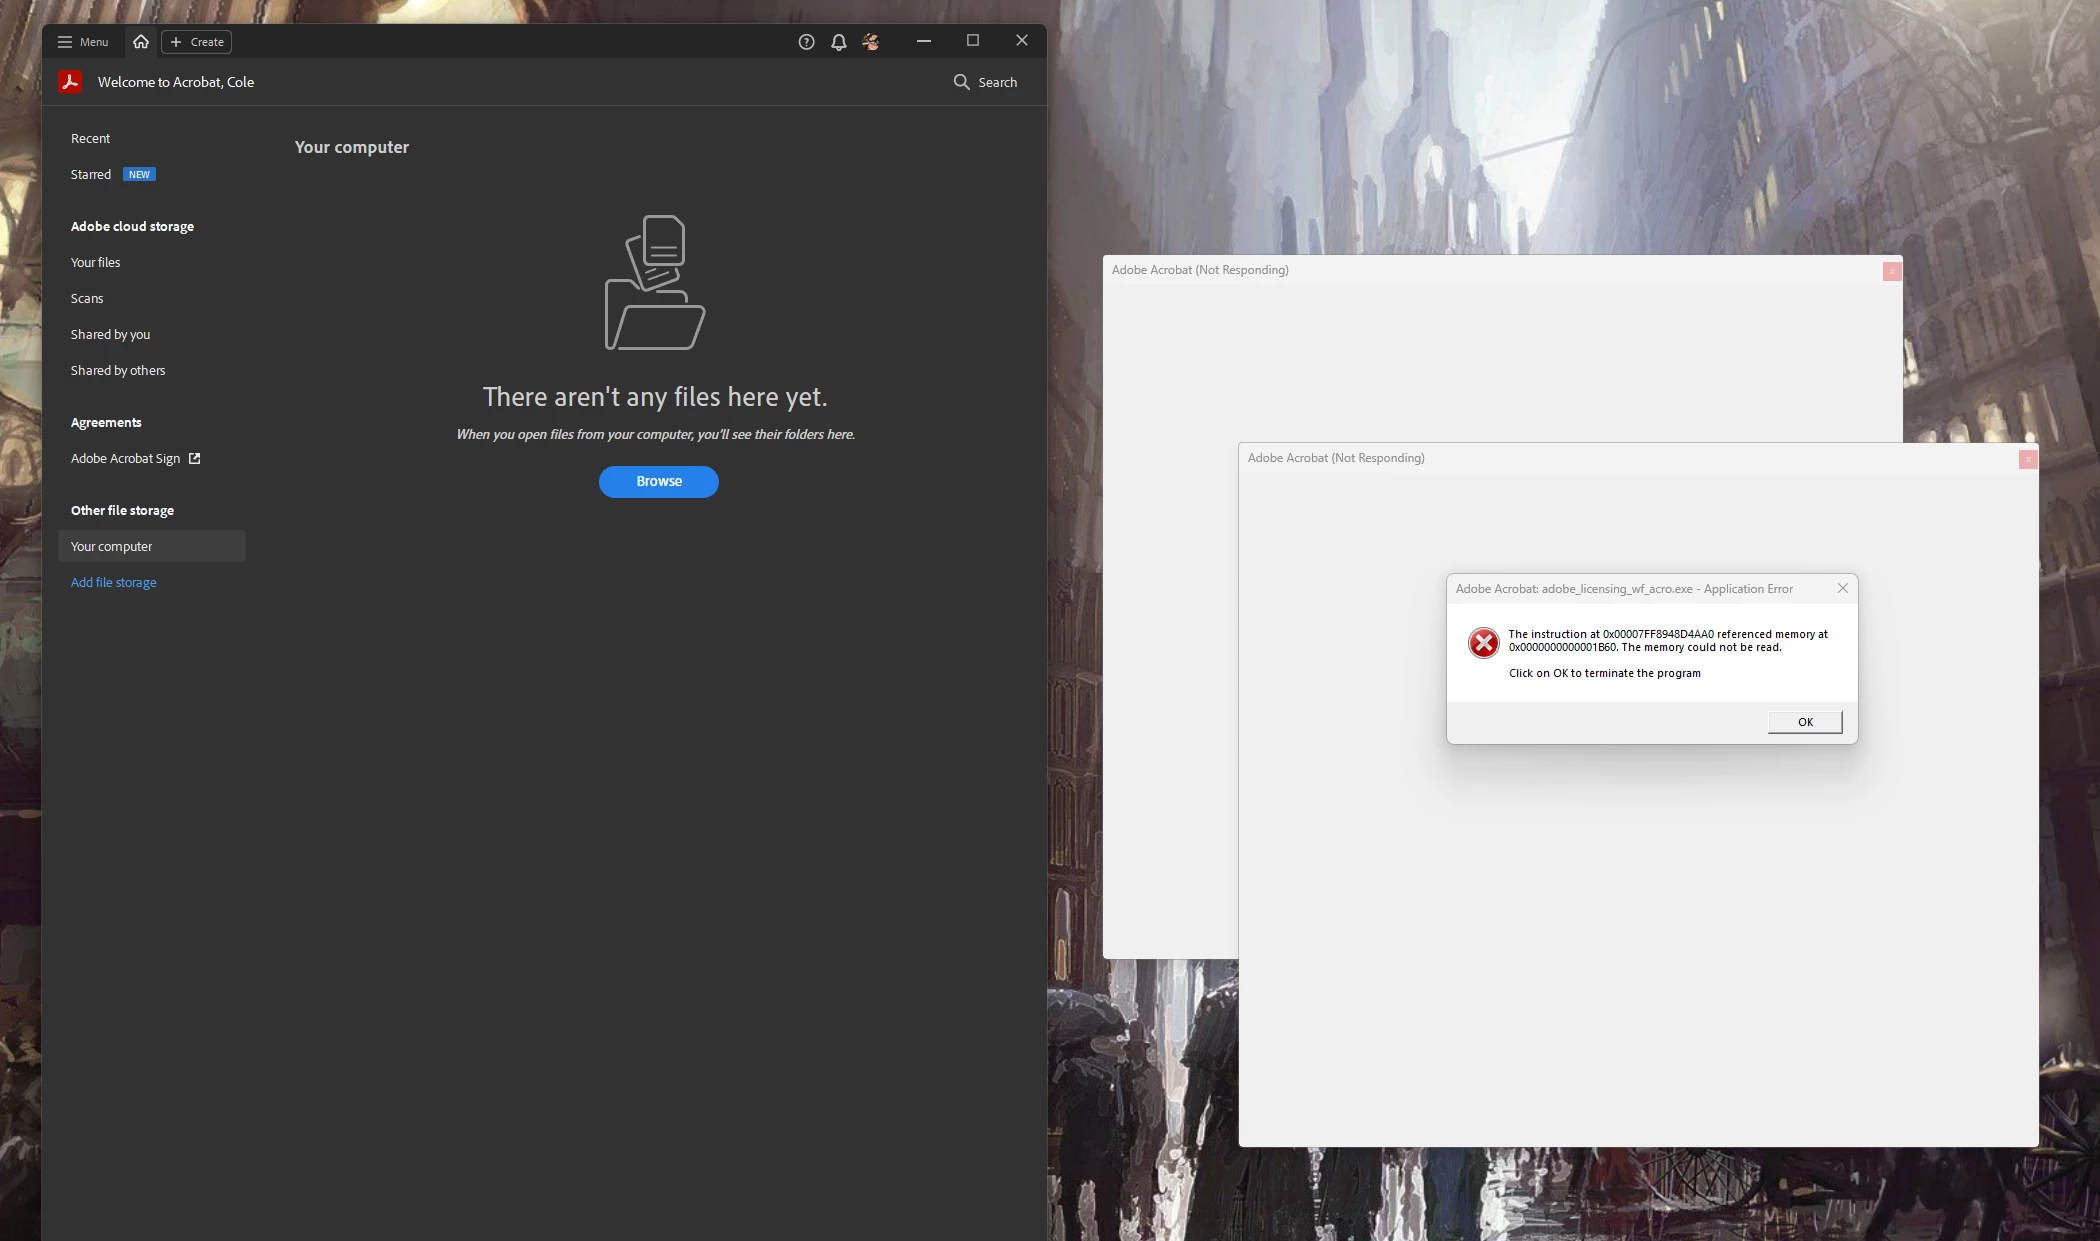The height and width of the screenshot is (1241, 2100).
Task: Select Your computer storage entry
Action: coord(112,546)
